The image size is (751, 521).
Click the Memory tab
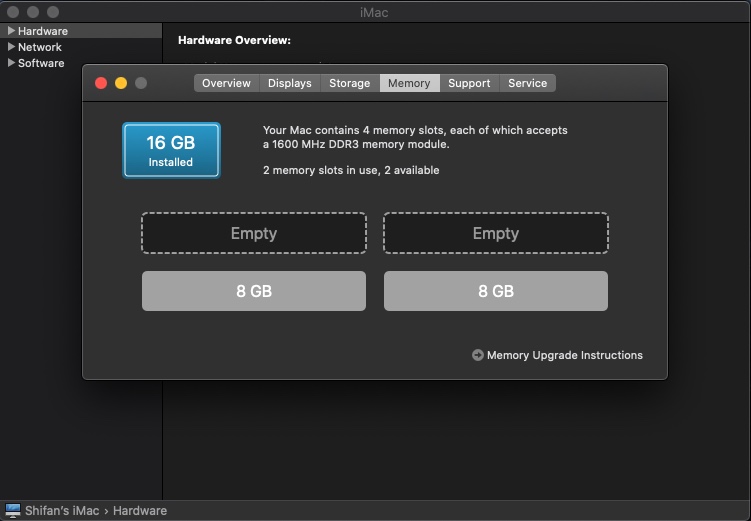tap(409, 83)
